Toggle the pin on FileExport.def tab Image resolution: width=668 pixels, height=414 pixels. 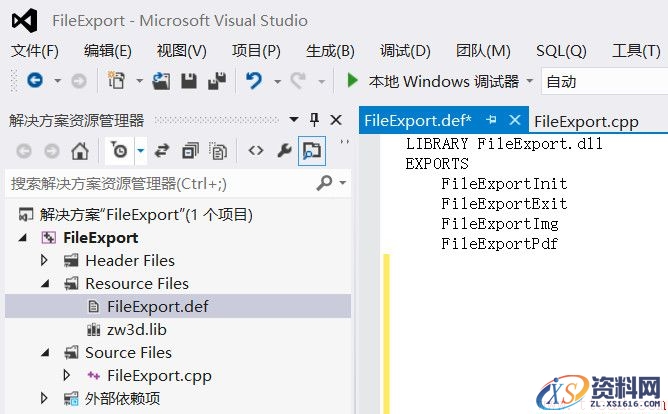pyautogui.click(x=492, y=120)
